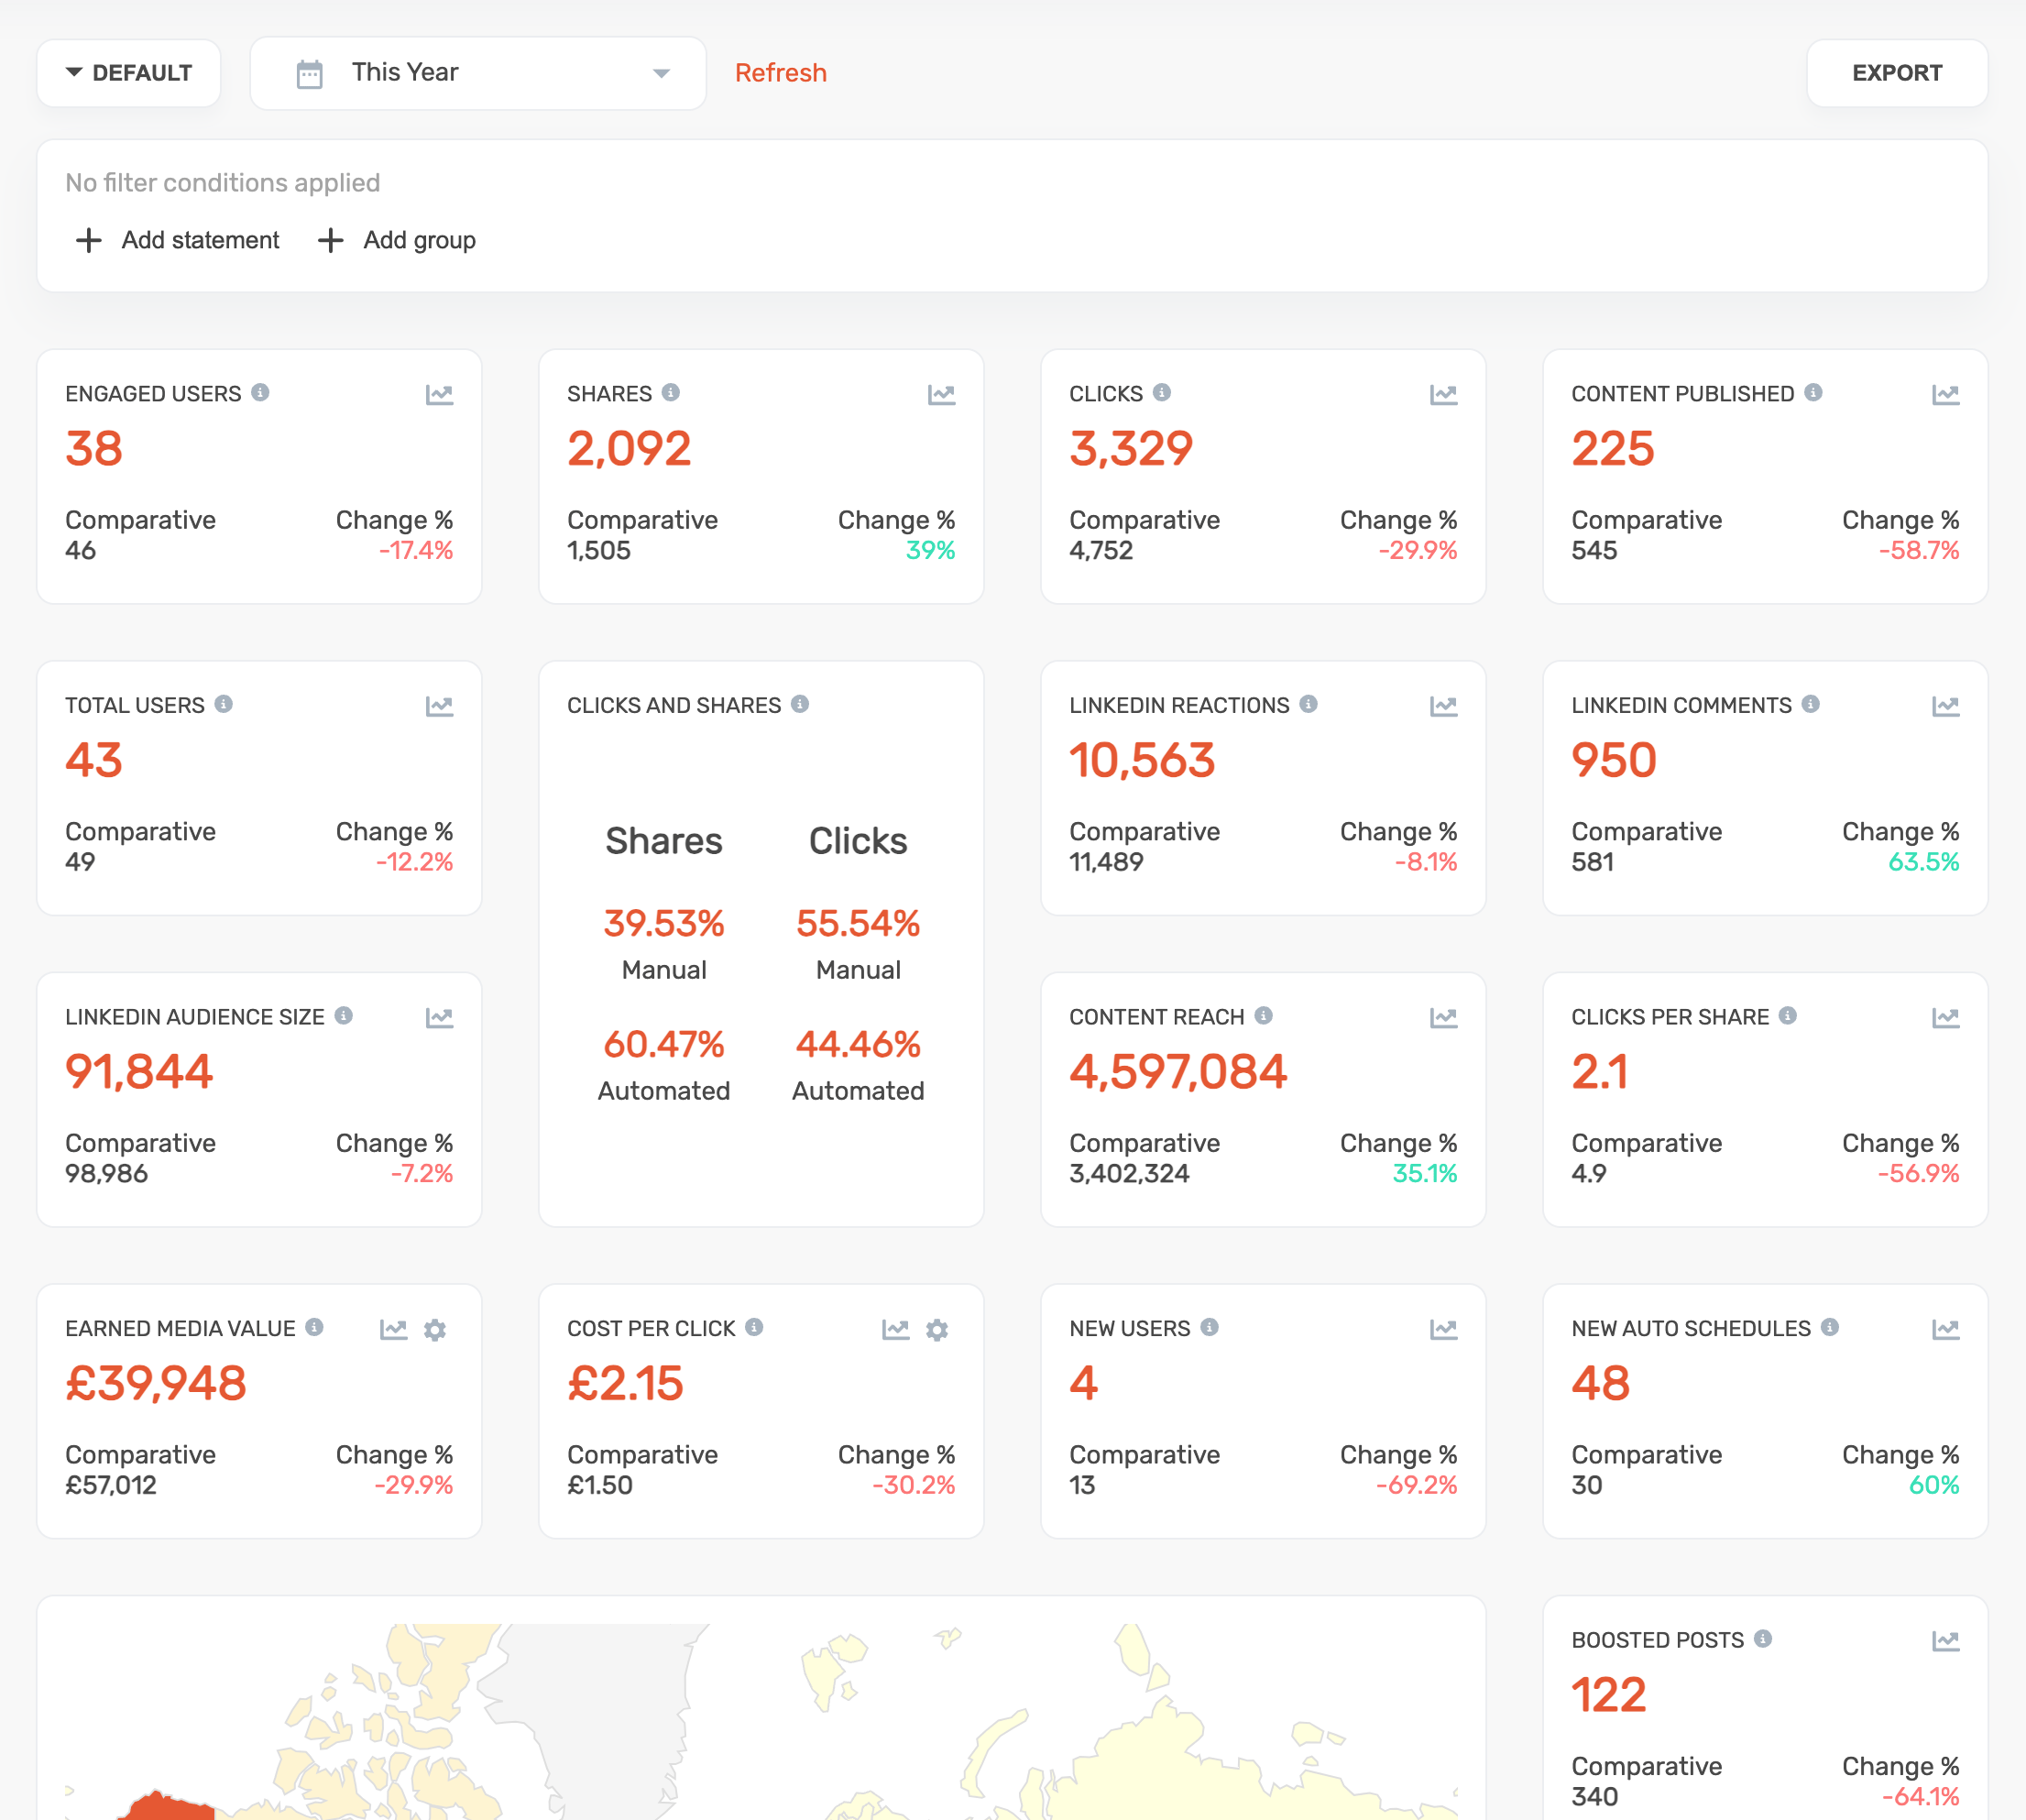Open trend chart icon on Shares card
Image resolution: width=2026 pixels, height=1820 pixels.
pyautogui.click(x=941, y=395)
